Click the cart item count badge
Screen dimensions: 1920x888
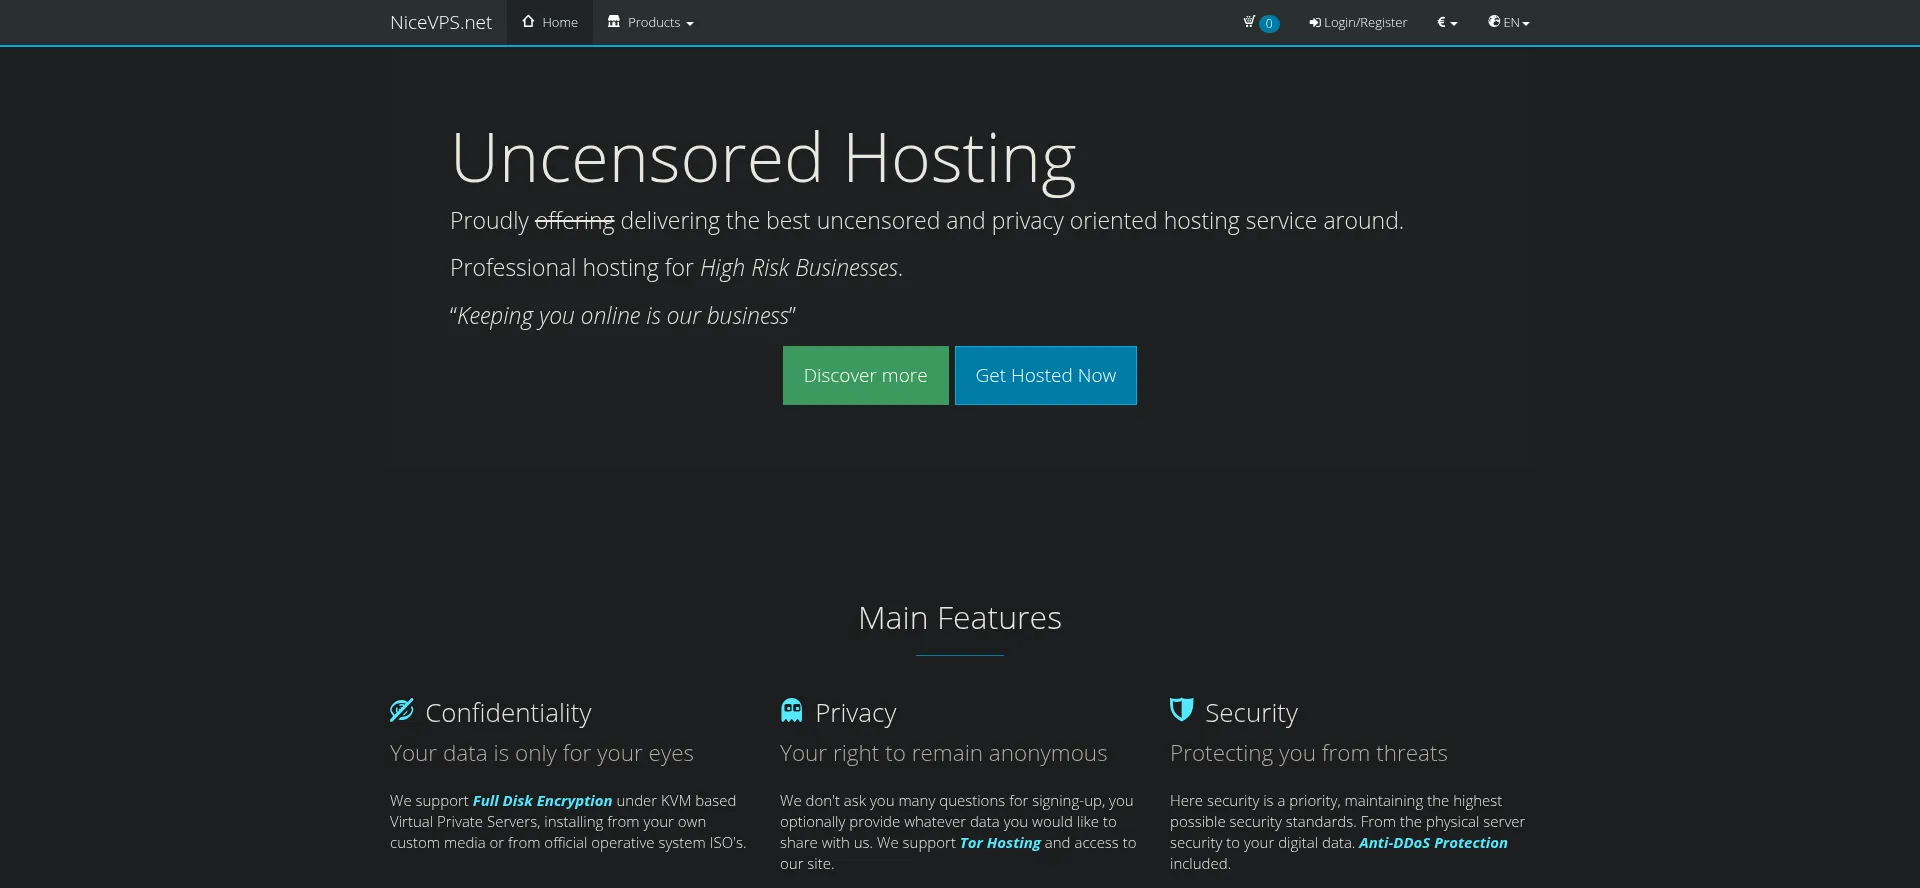pos(1269,23)
